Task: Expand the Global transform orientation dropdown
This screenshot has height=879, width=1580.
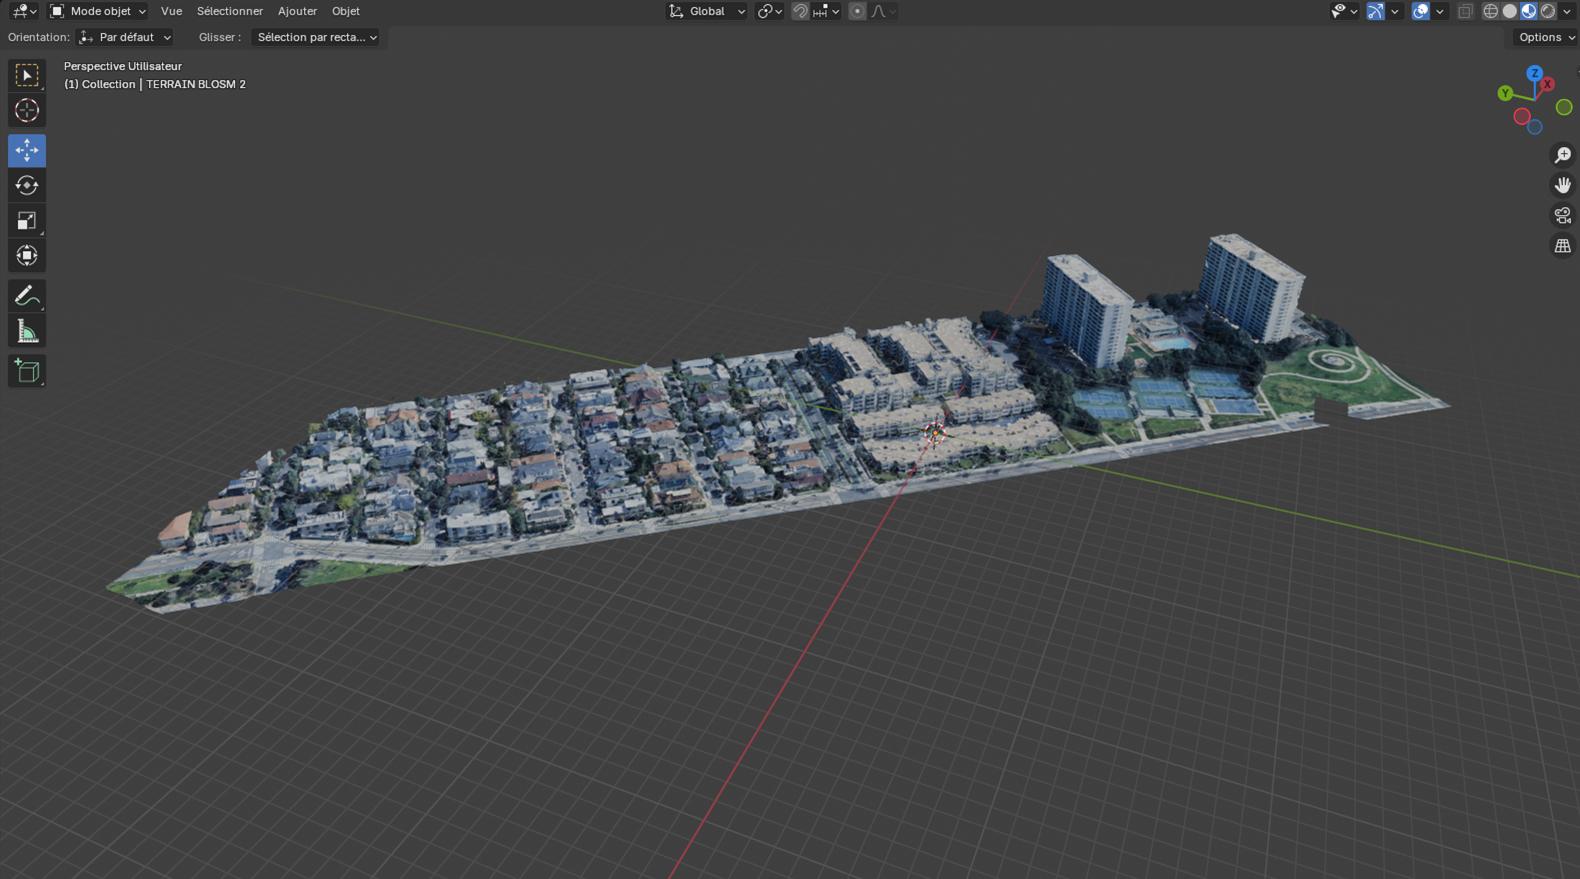Action: pyautogui.click(x=706, y=11)
